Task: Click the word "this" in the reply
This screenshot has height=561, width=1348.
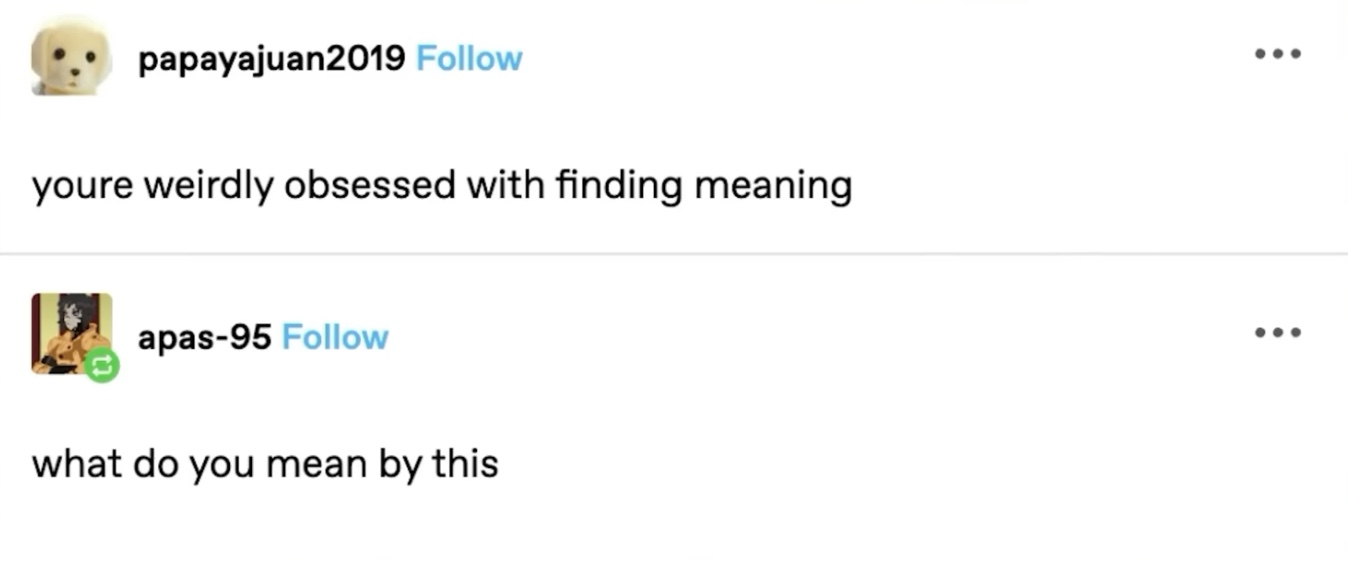Action: coord(465,464)
